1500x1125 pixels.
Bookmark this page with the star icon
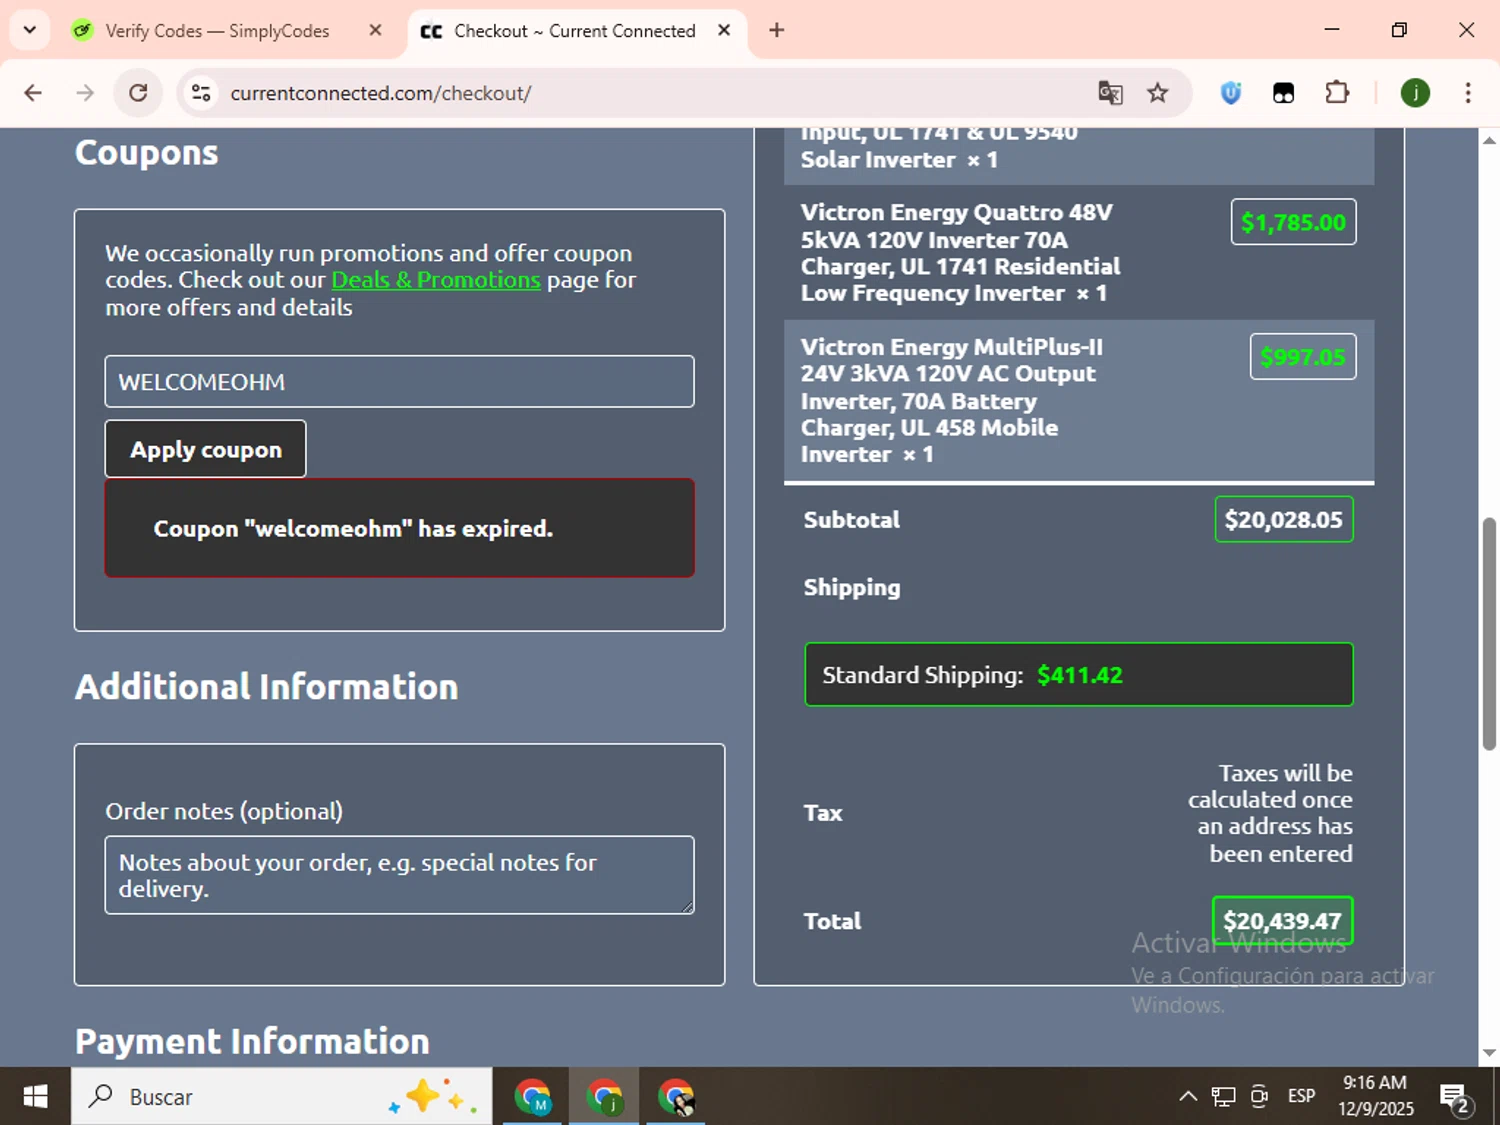pyautogui.click(x=1157, y=93)
